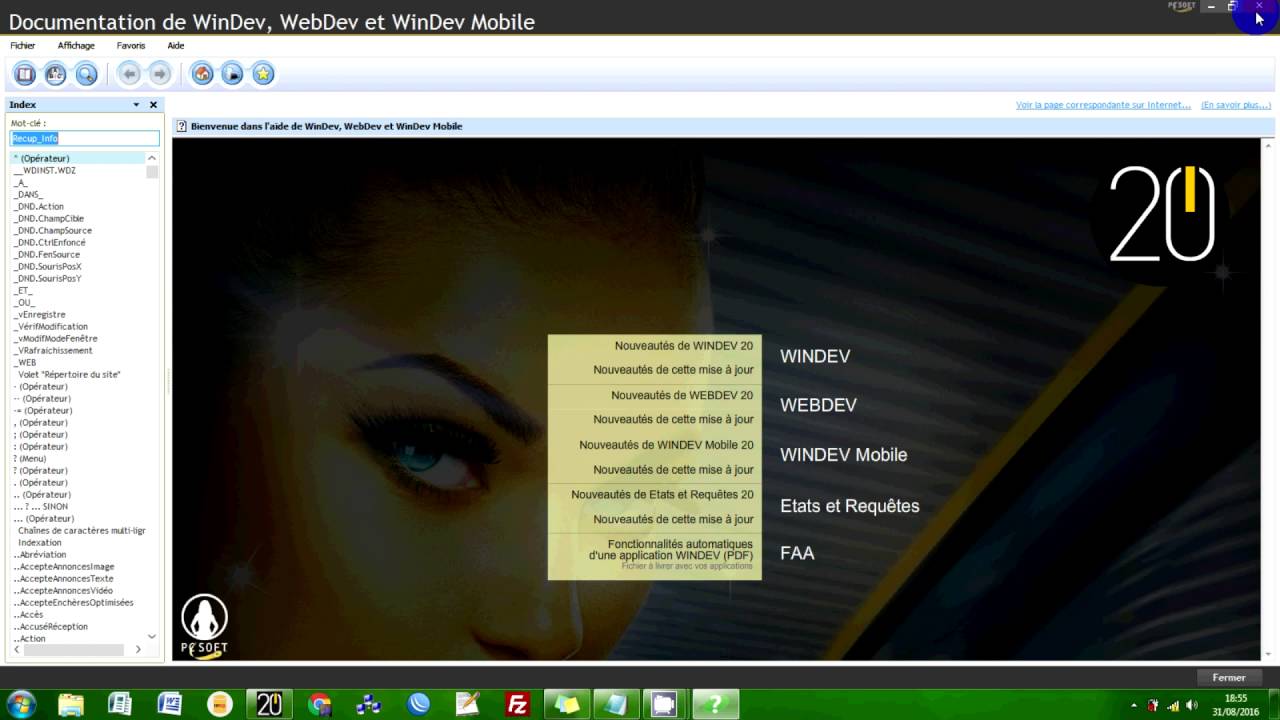Open 'Nouveautés de WINDEV 20' link
1280x720 pixels.
684,346
